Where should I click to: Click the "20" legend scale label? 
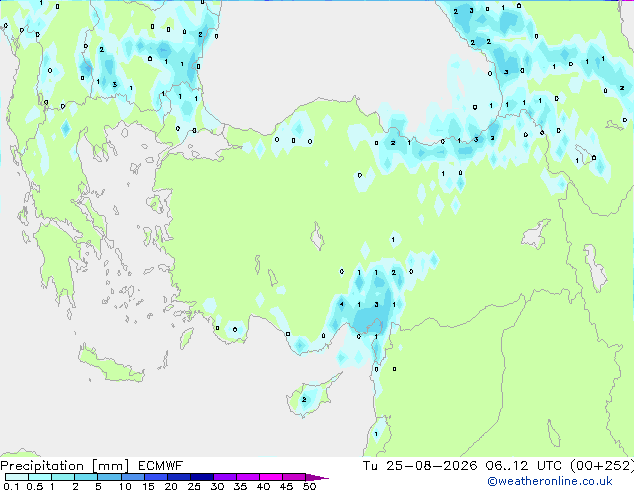(x=171, y=486)
